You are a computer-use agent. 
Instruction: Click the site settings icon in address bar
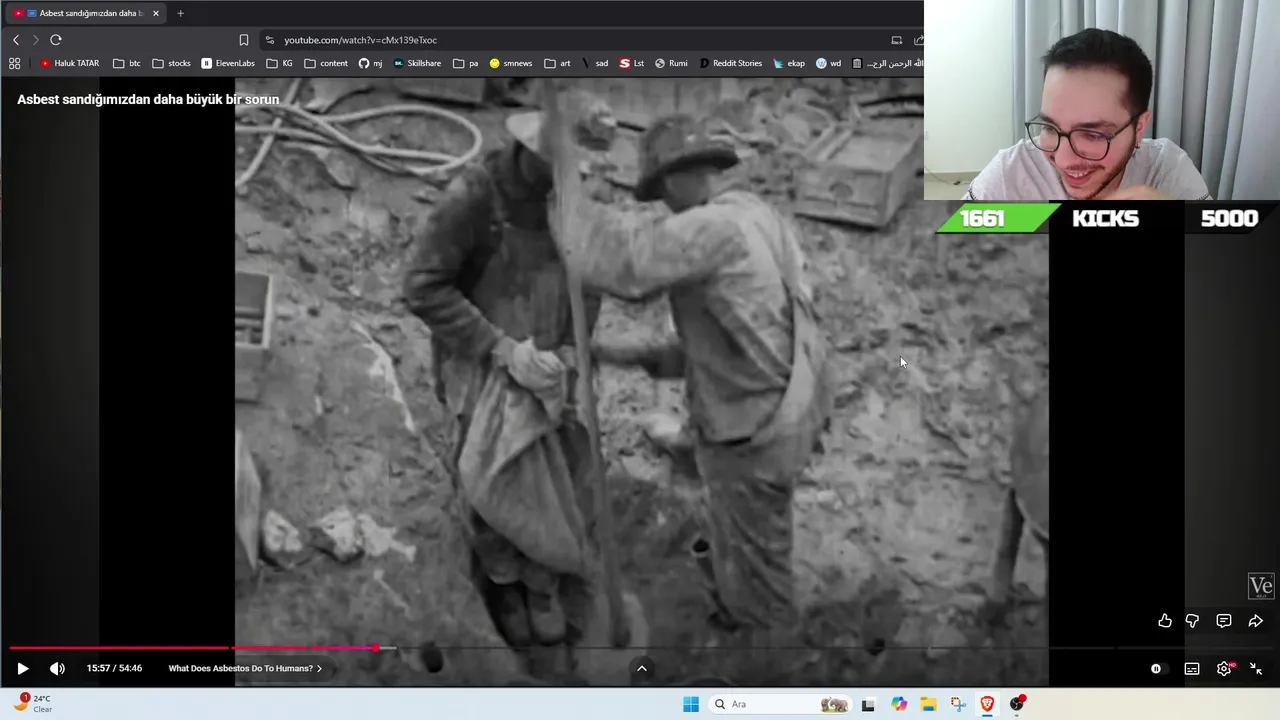tap(269, 40)
